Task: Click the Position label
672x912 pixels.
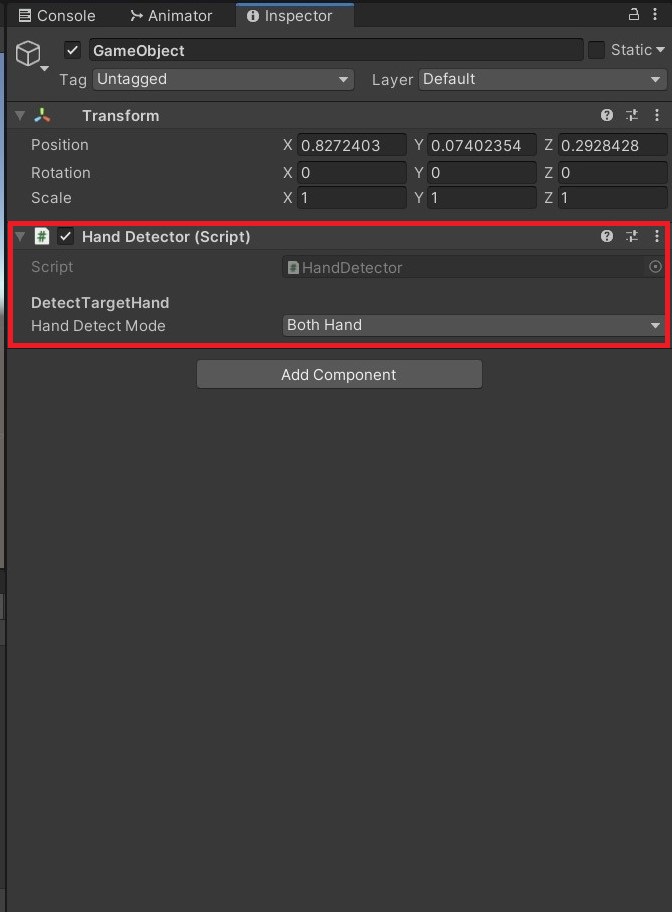Action: pos(60,145)
